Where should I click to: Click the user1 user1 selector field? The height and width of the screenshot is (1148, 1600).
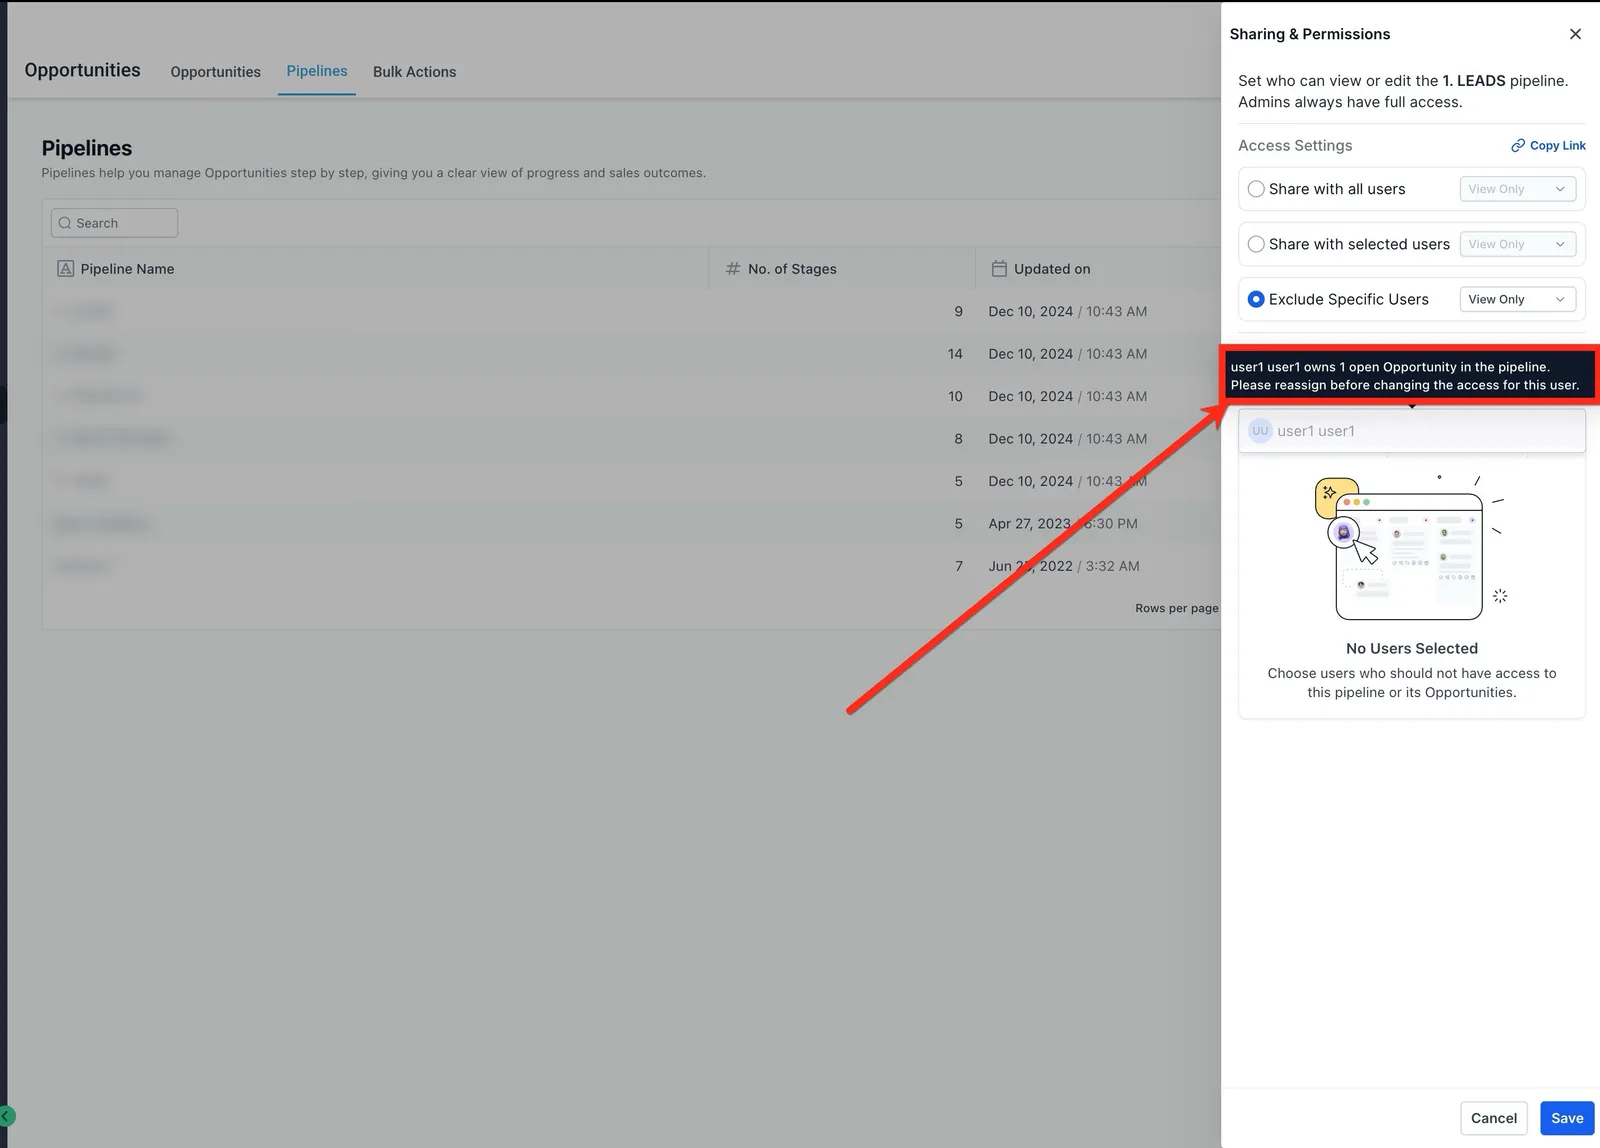point(1411,431)
